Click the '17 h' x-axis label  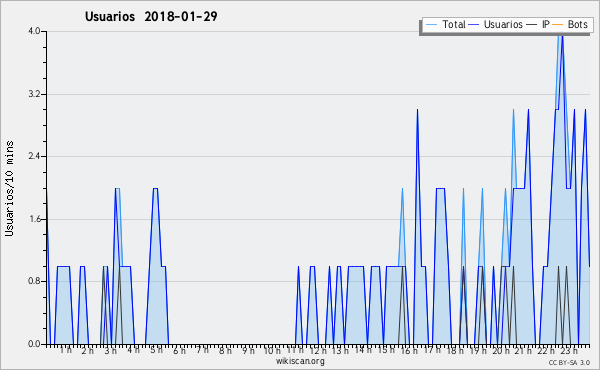point(432,350)
